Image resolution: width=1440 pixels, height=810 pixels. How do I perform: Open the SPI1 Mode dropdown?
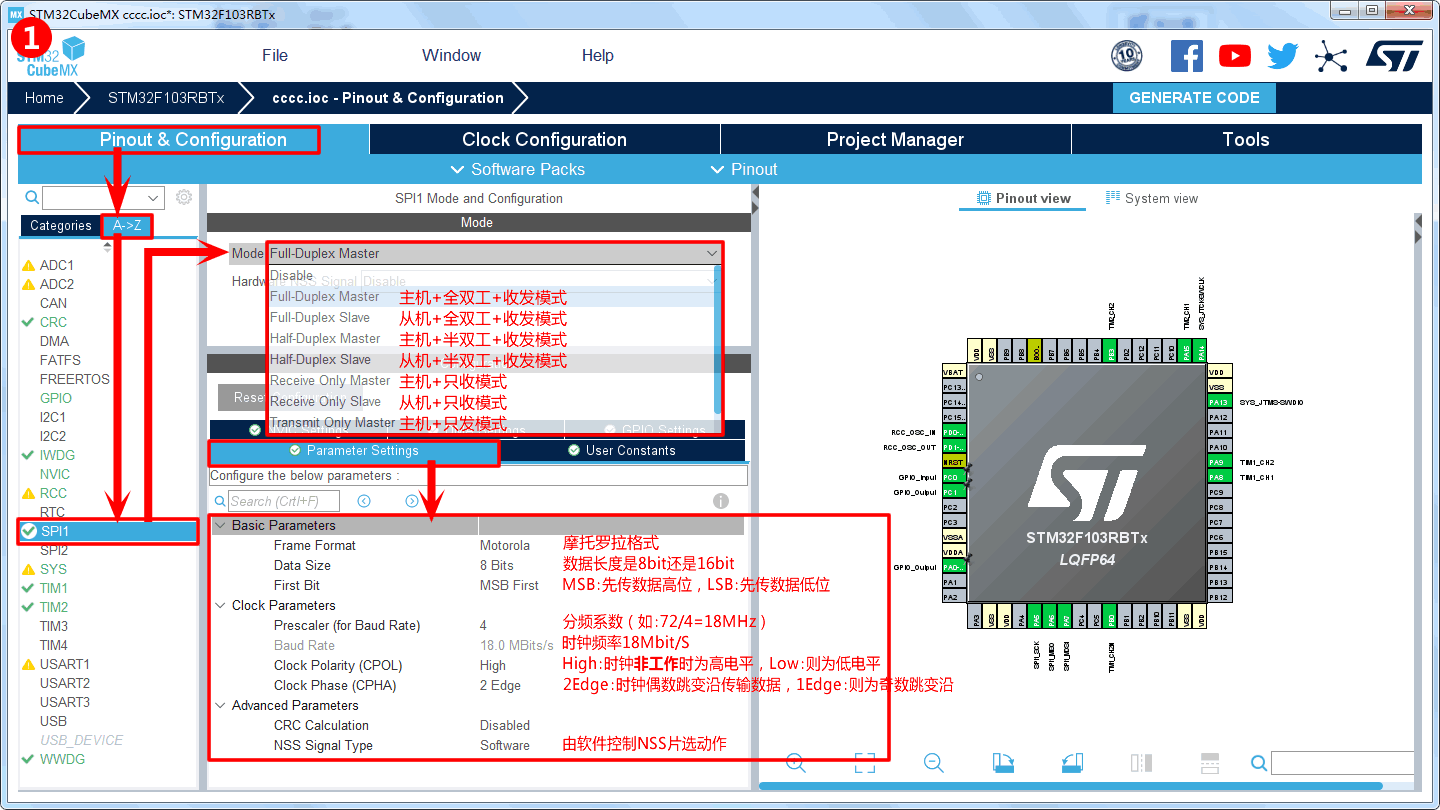click(x=494, y=254)
